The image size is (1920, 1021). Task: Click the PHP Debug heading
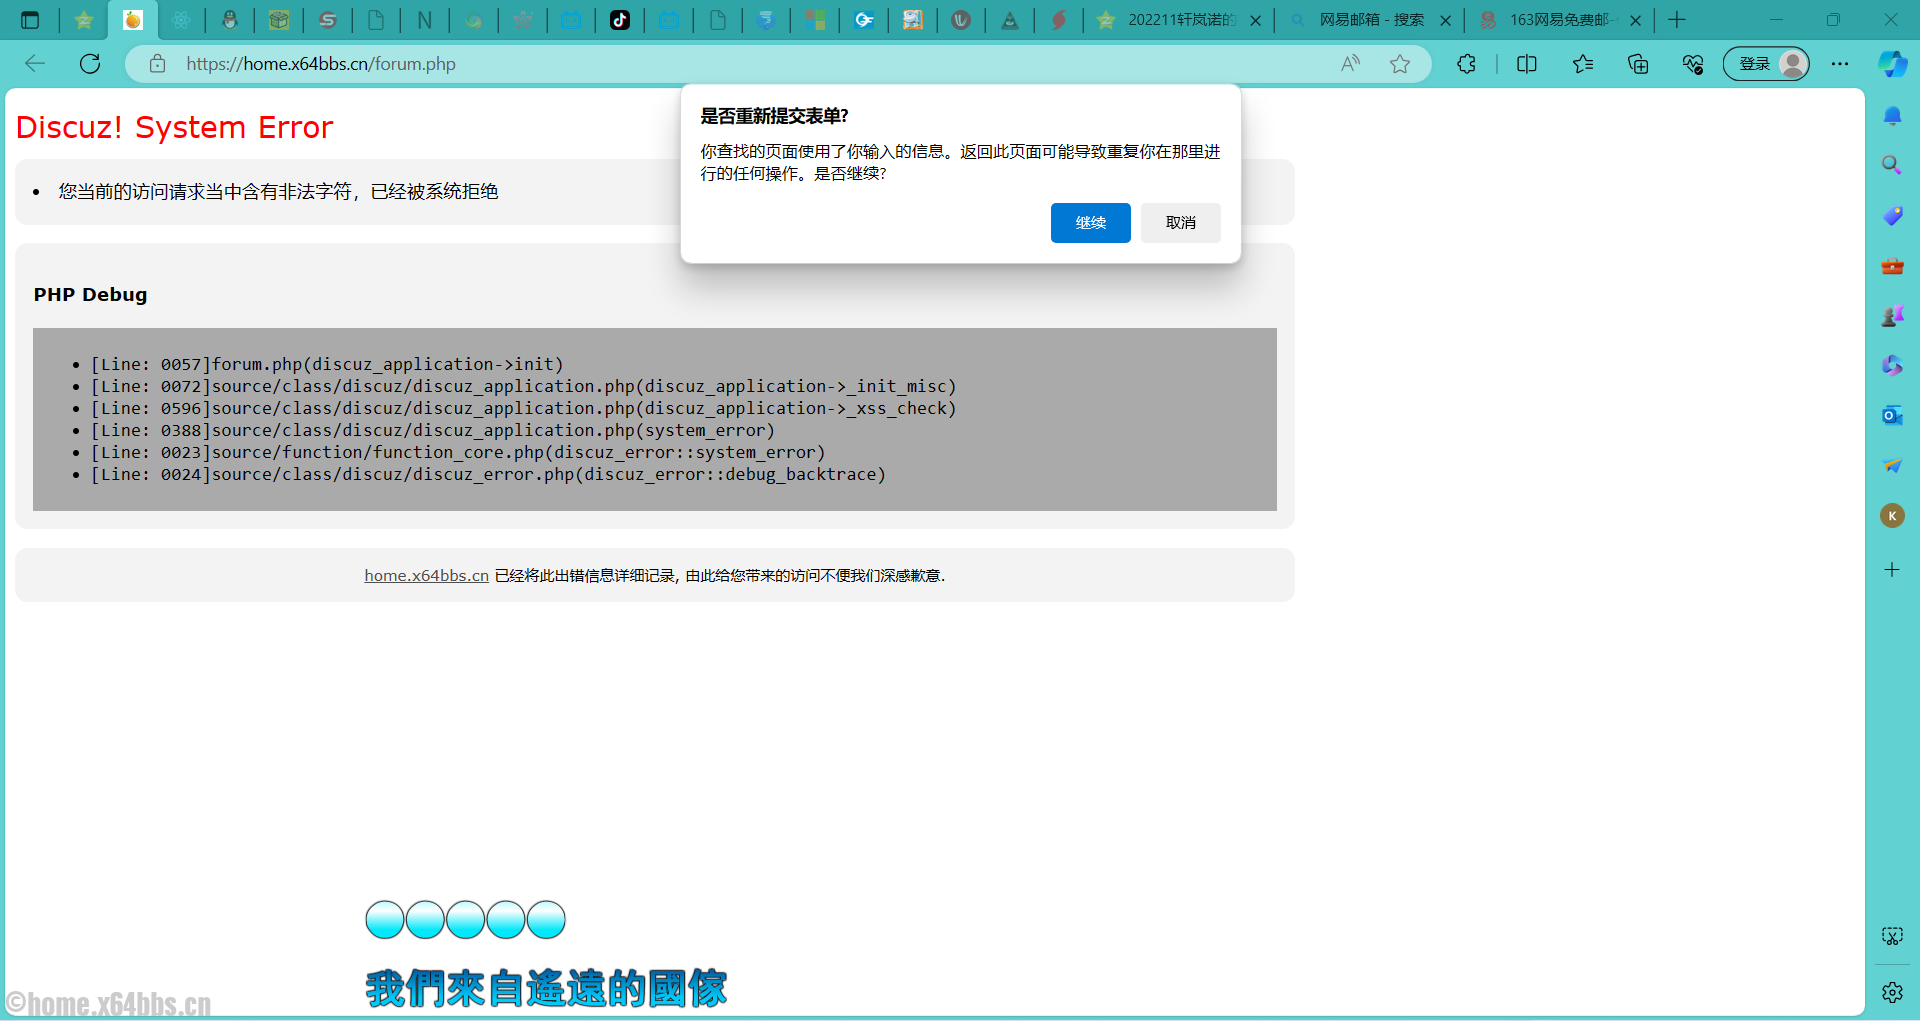point(90,295)
